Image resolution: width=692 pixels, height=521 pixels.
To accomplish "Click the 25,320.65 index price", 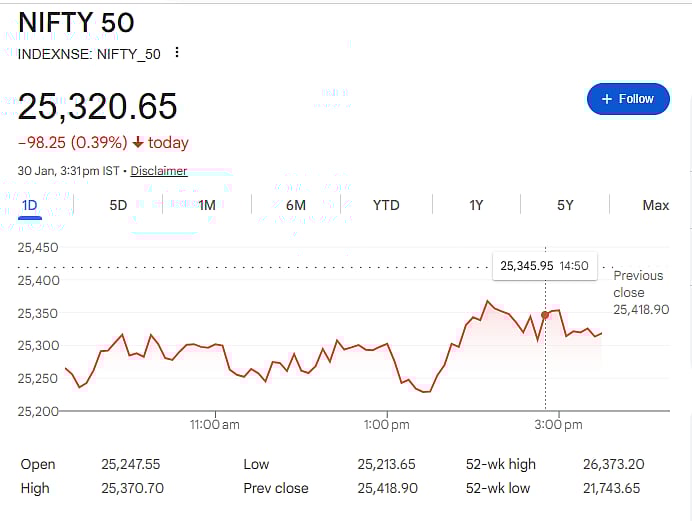I will coord(98,106).
